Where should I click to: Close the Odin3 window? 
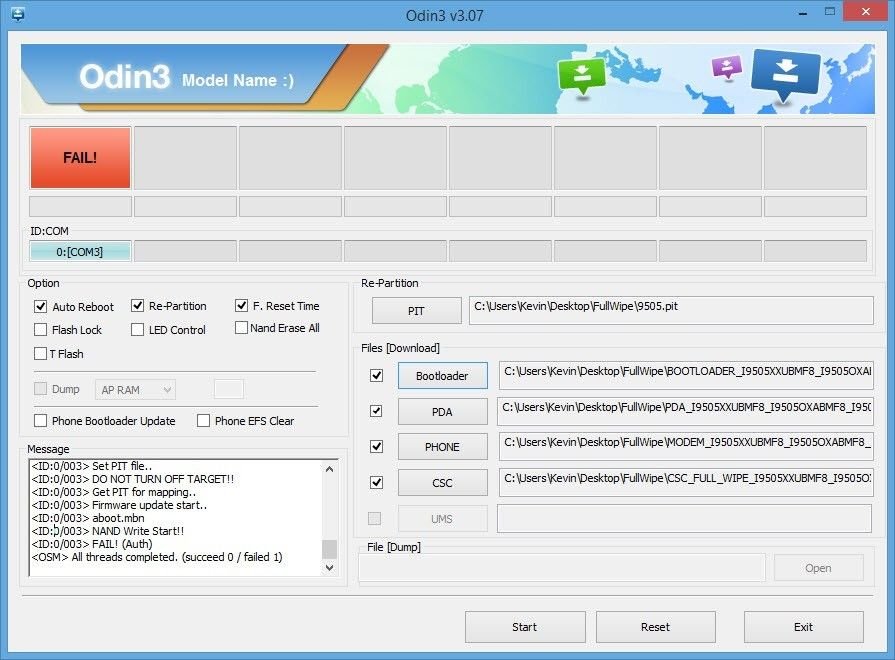click(866, 11)
